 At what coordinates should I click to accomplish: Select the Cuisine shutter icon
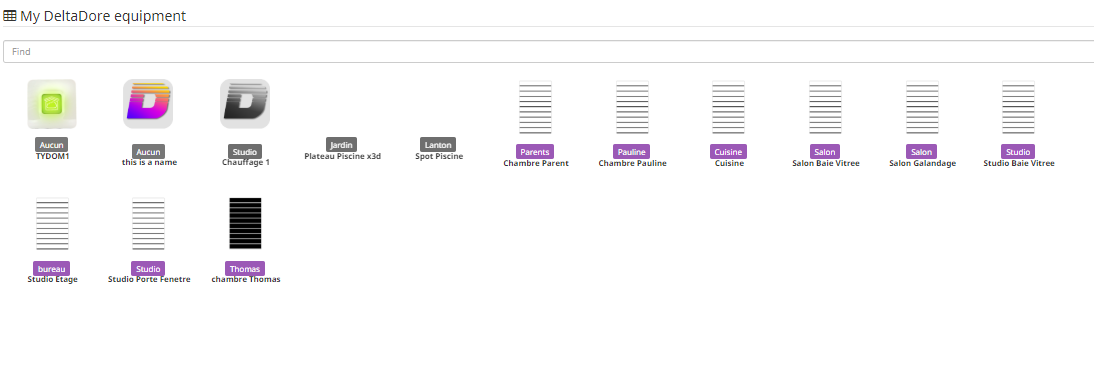pyautogui.click(x=728, y=108)
